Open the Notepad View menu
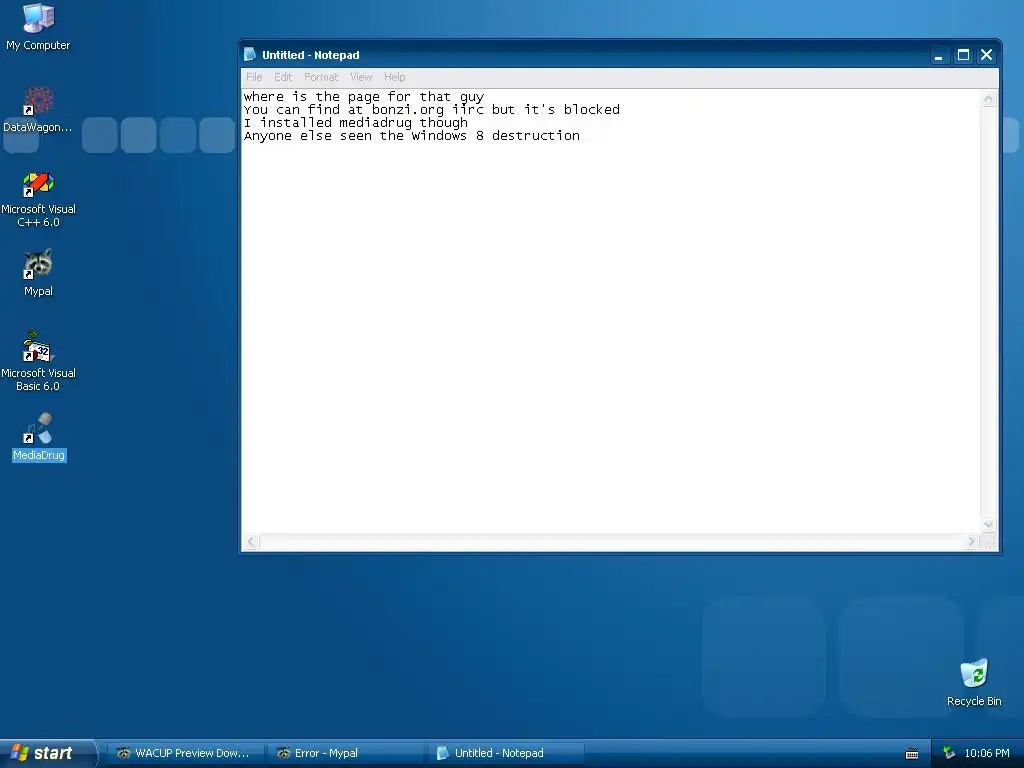Image resolution: width=1024 pixels, height=768 pixels. 360,77
